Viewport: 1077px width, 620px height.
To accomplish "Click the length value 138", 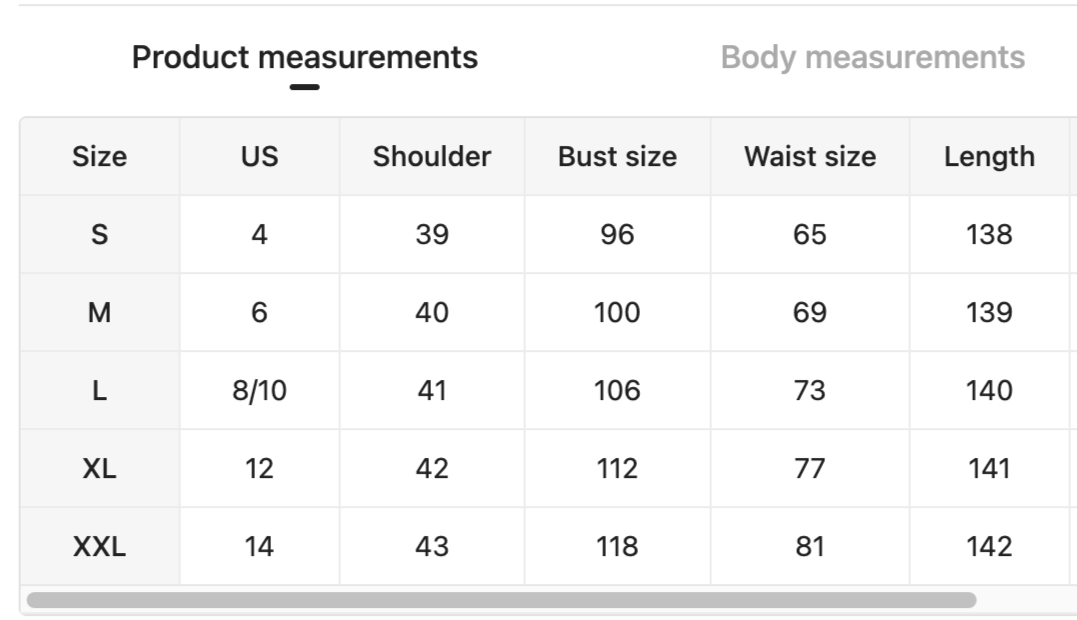I will tap(989, 235).
